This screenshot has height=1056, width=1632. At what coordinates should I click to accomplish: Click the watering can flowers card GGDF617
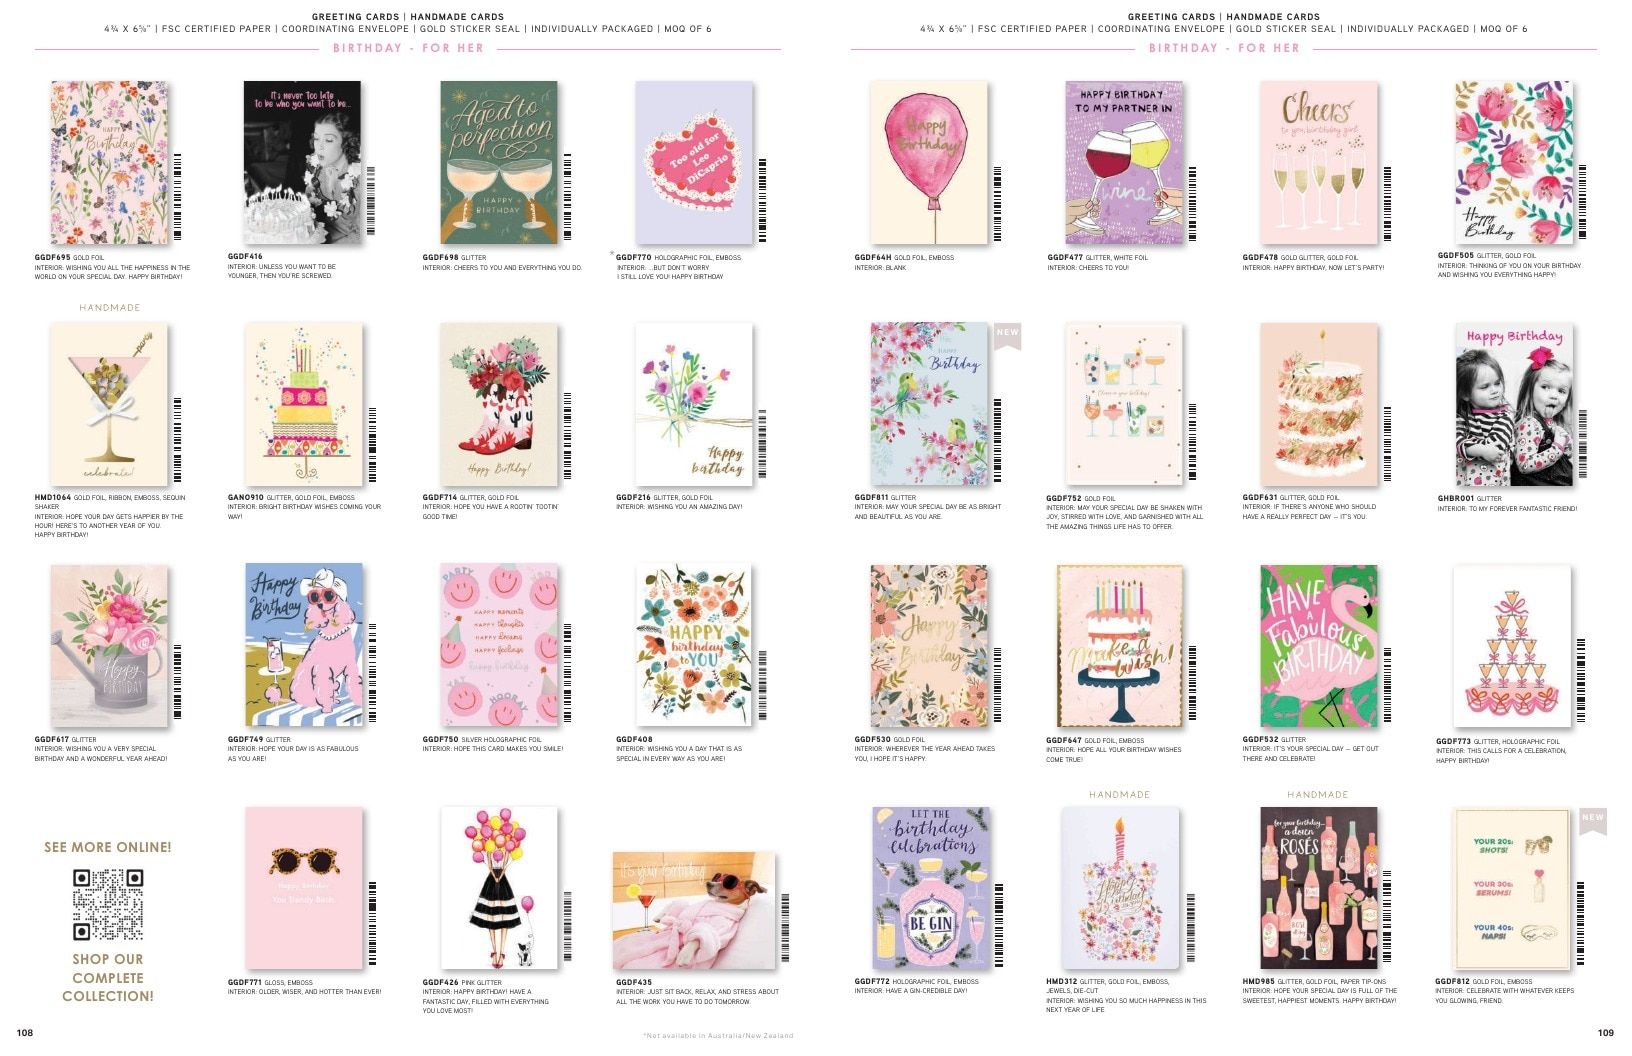(x=109, y=645)
